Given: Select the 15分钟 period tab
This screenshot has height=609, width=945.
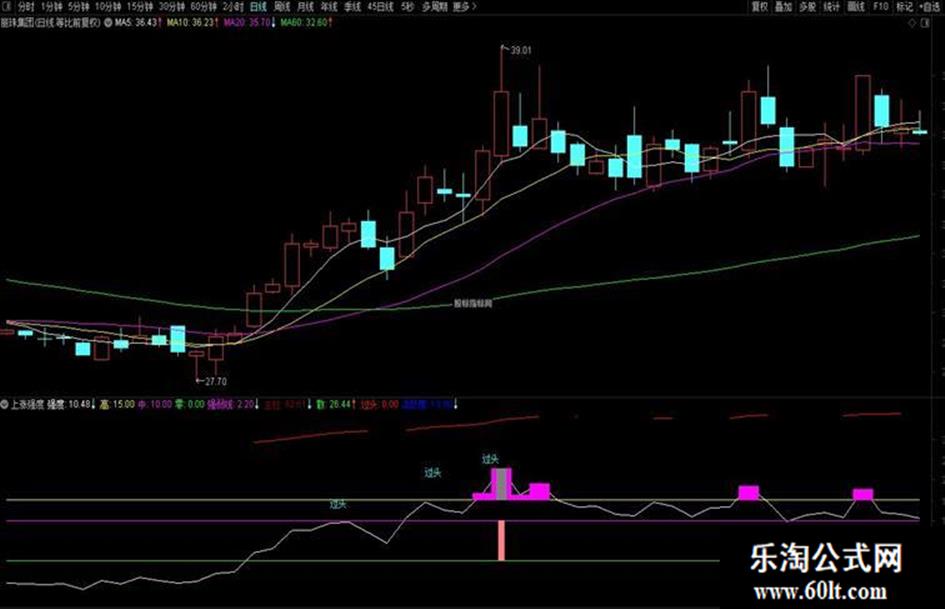Looking at the screenshot, I should (140, 7).
